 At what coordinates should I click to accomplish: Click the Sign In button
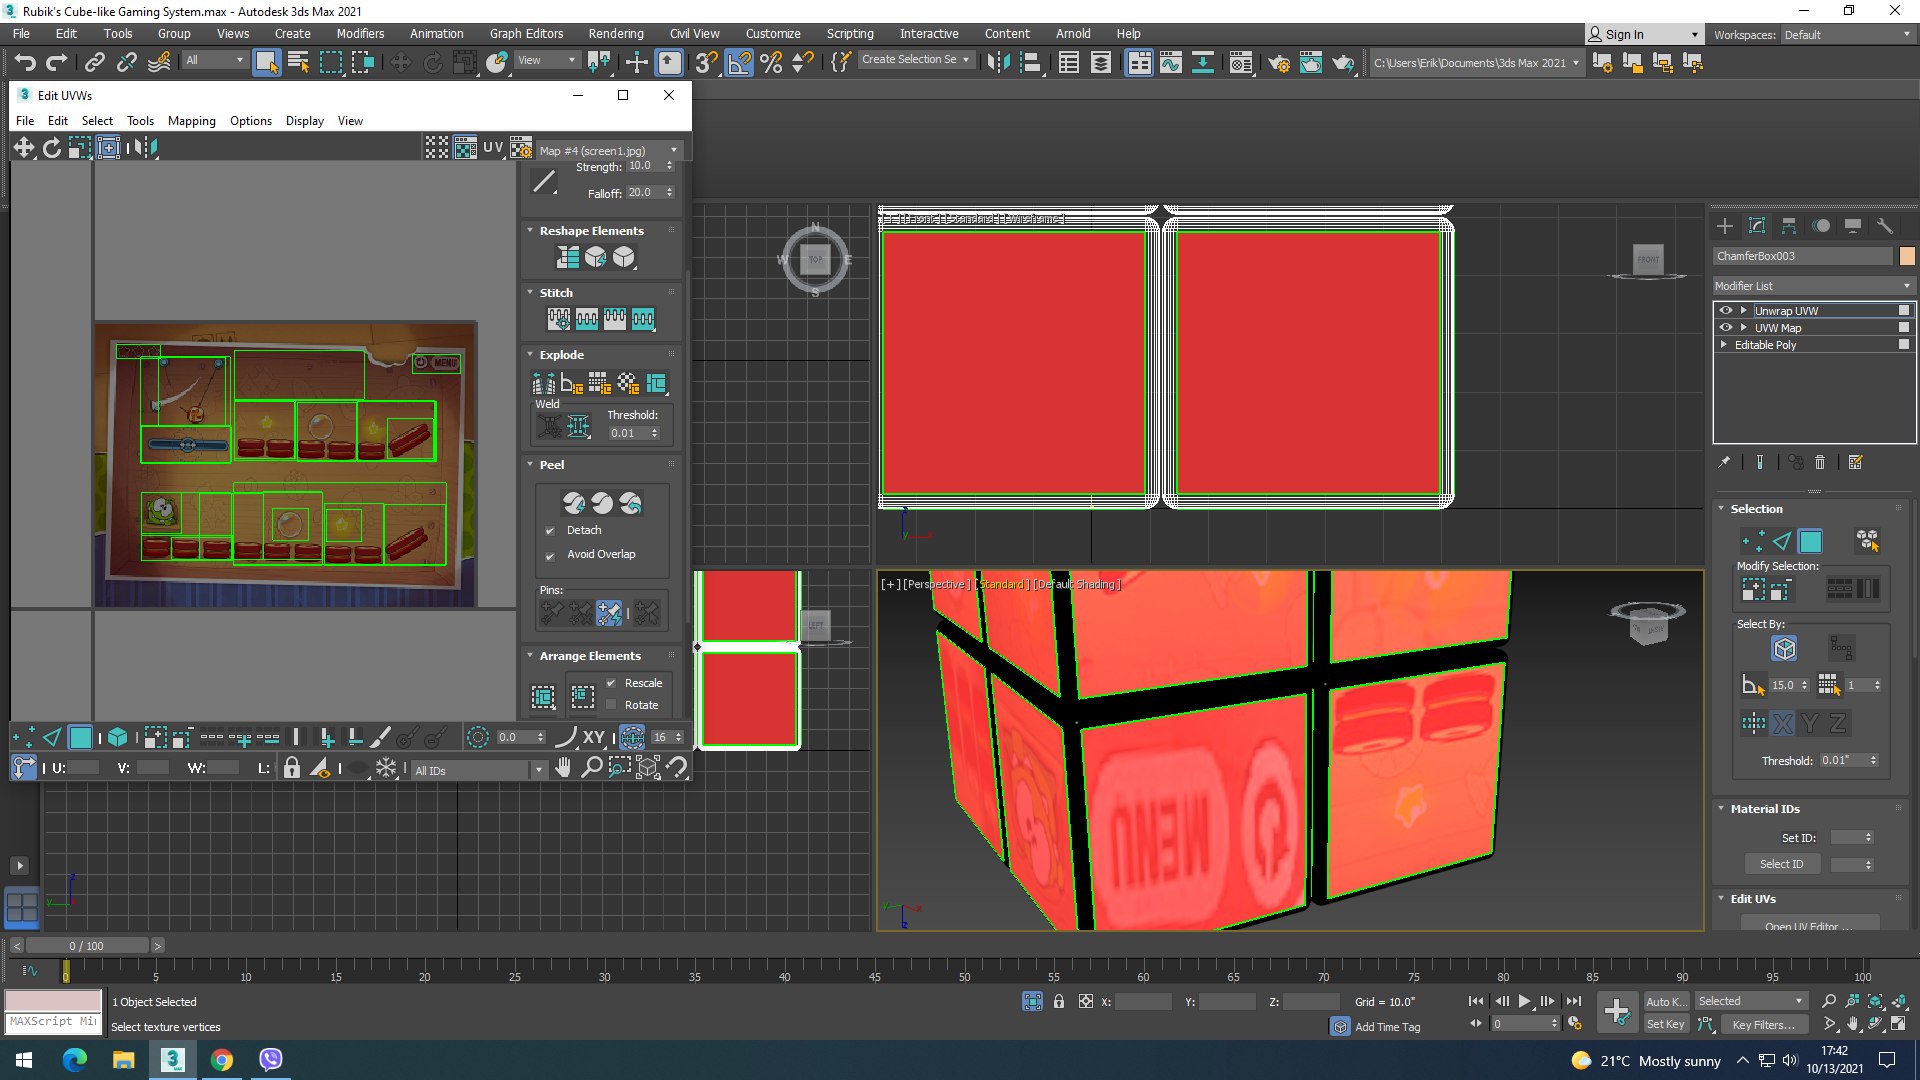[1643, 34]
